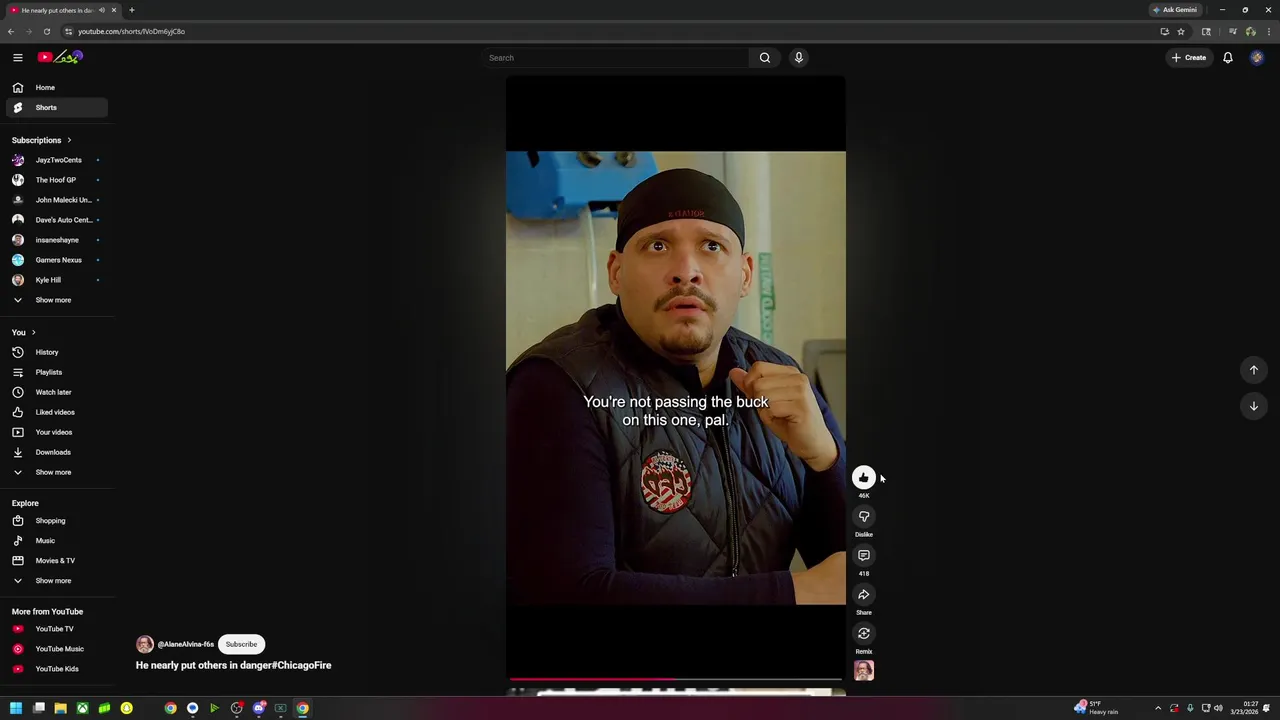Screen dimensions: 1280x720
Task: Like this Short with thumbs up
Action: (864, 478)
